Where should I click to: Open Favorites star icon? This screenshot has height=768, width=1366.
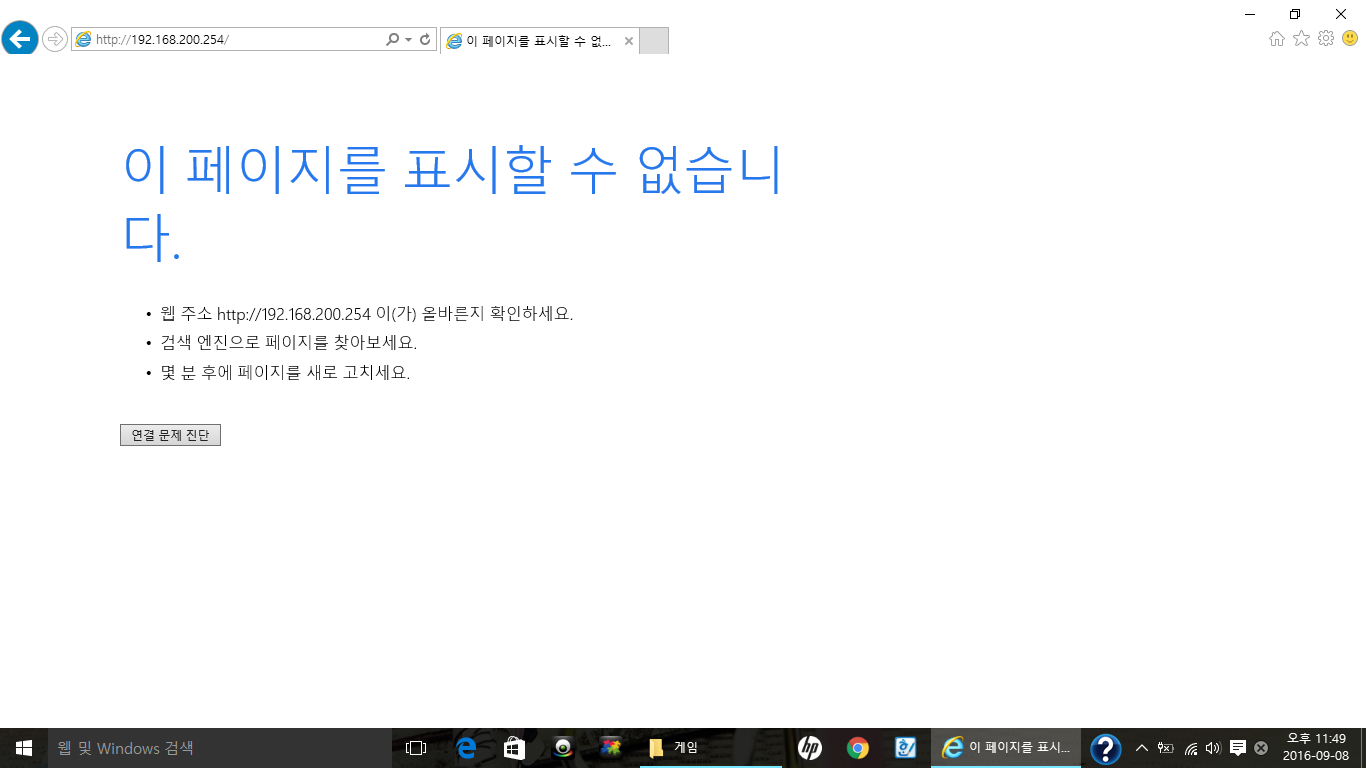[1301, 39]
